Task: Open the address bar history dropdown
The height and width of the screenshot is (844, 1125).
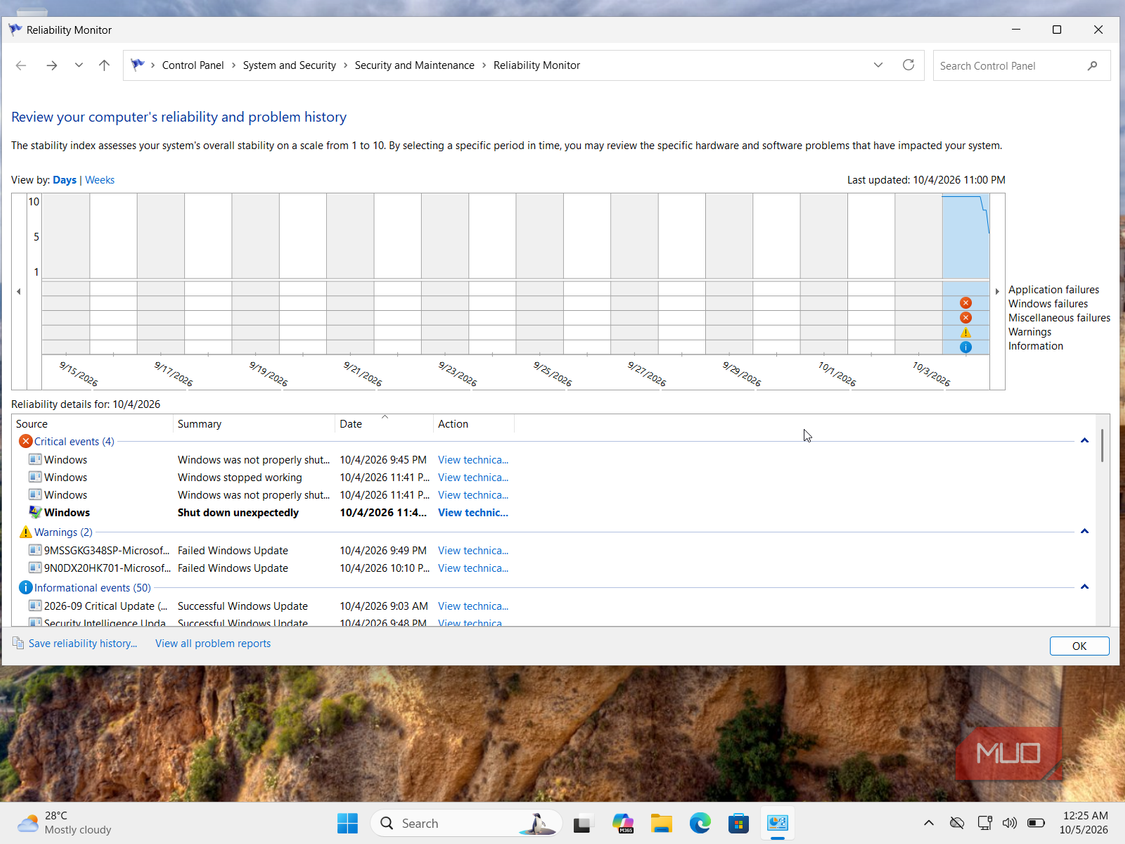Action: [878, 65]
